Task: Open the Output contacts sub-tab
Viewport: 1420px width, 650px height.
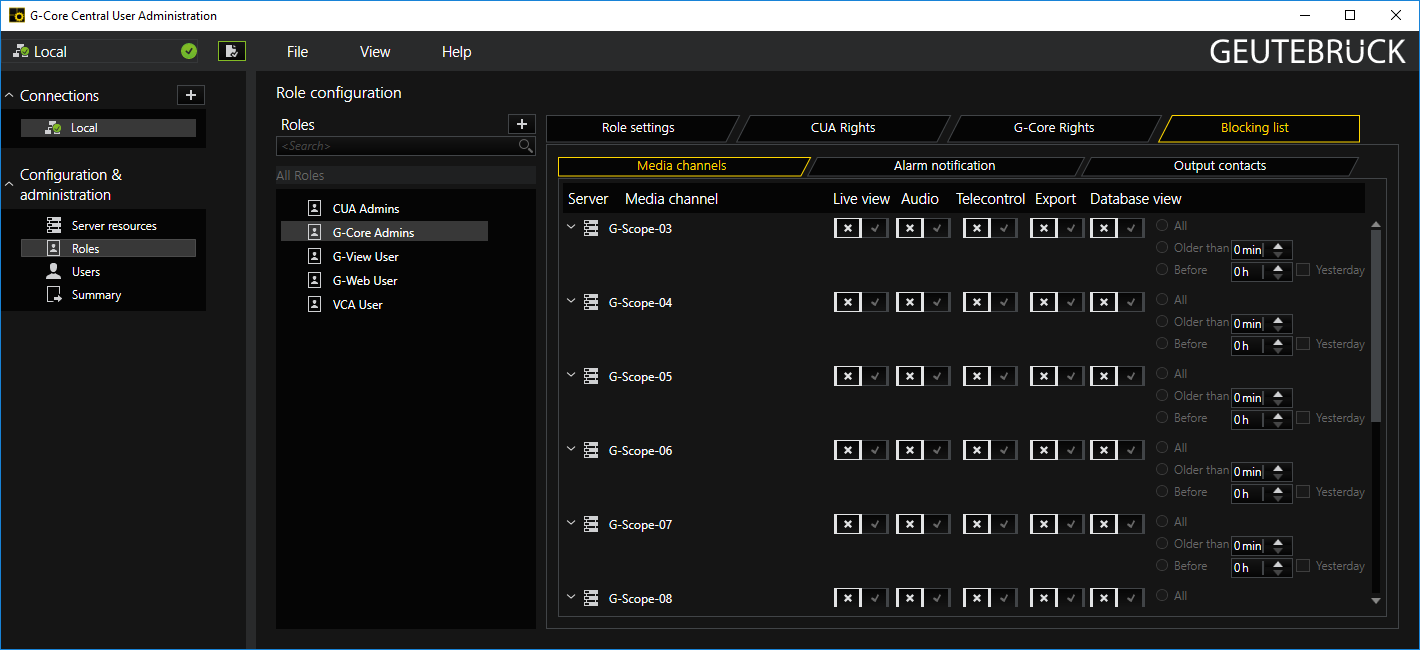Action: 1220,166
